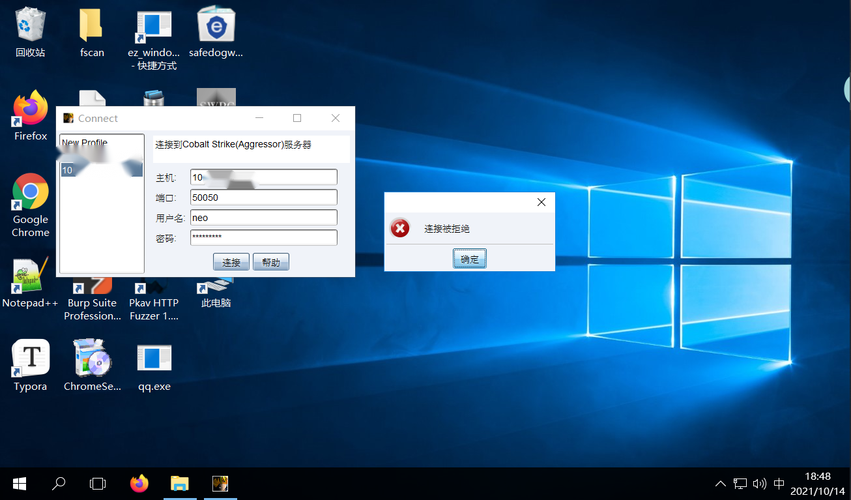Open the volume tray icon

[759, 483]
